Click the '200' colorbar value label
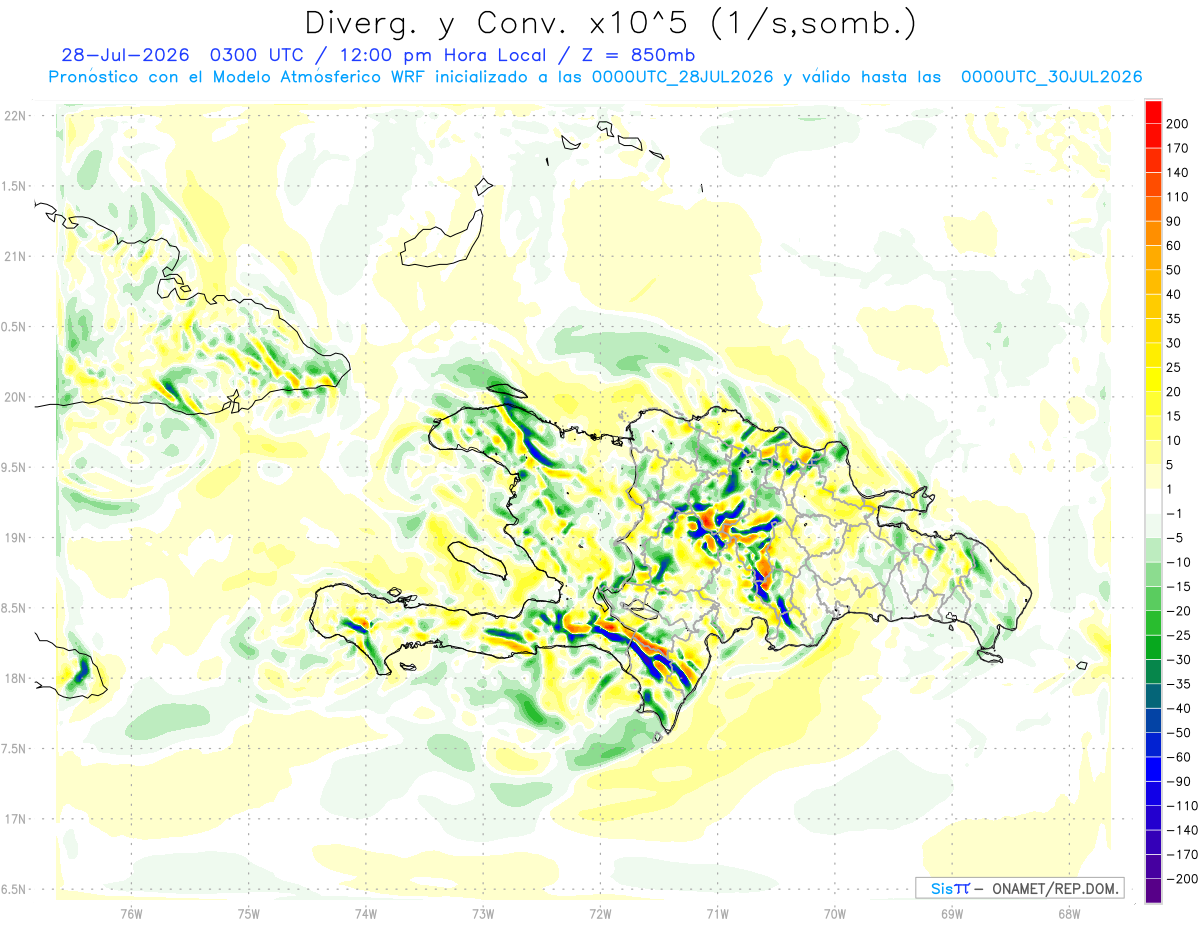 (1178, 124)
